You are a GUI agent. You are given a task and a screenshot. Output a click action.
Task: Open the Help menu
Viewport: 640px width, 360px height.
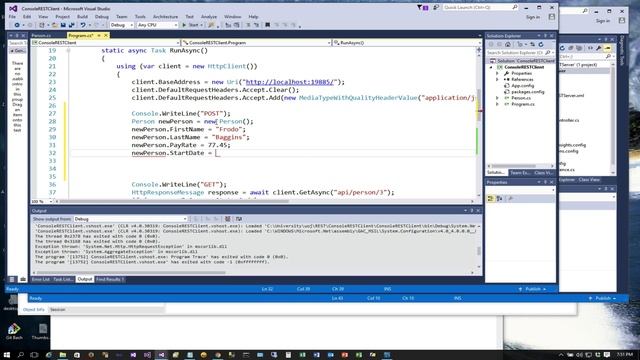tap(253, 17)
